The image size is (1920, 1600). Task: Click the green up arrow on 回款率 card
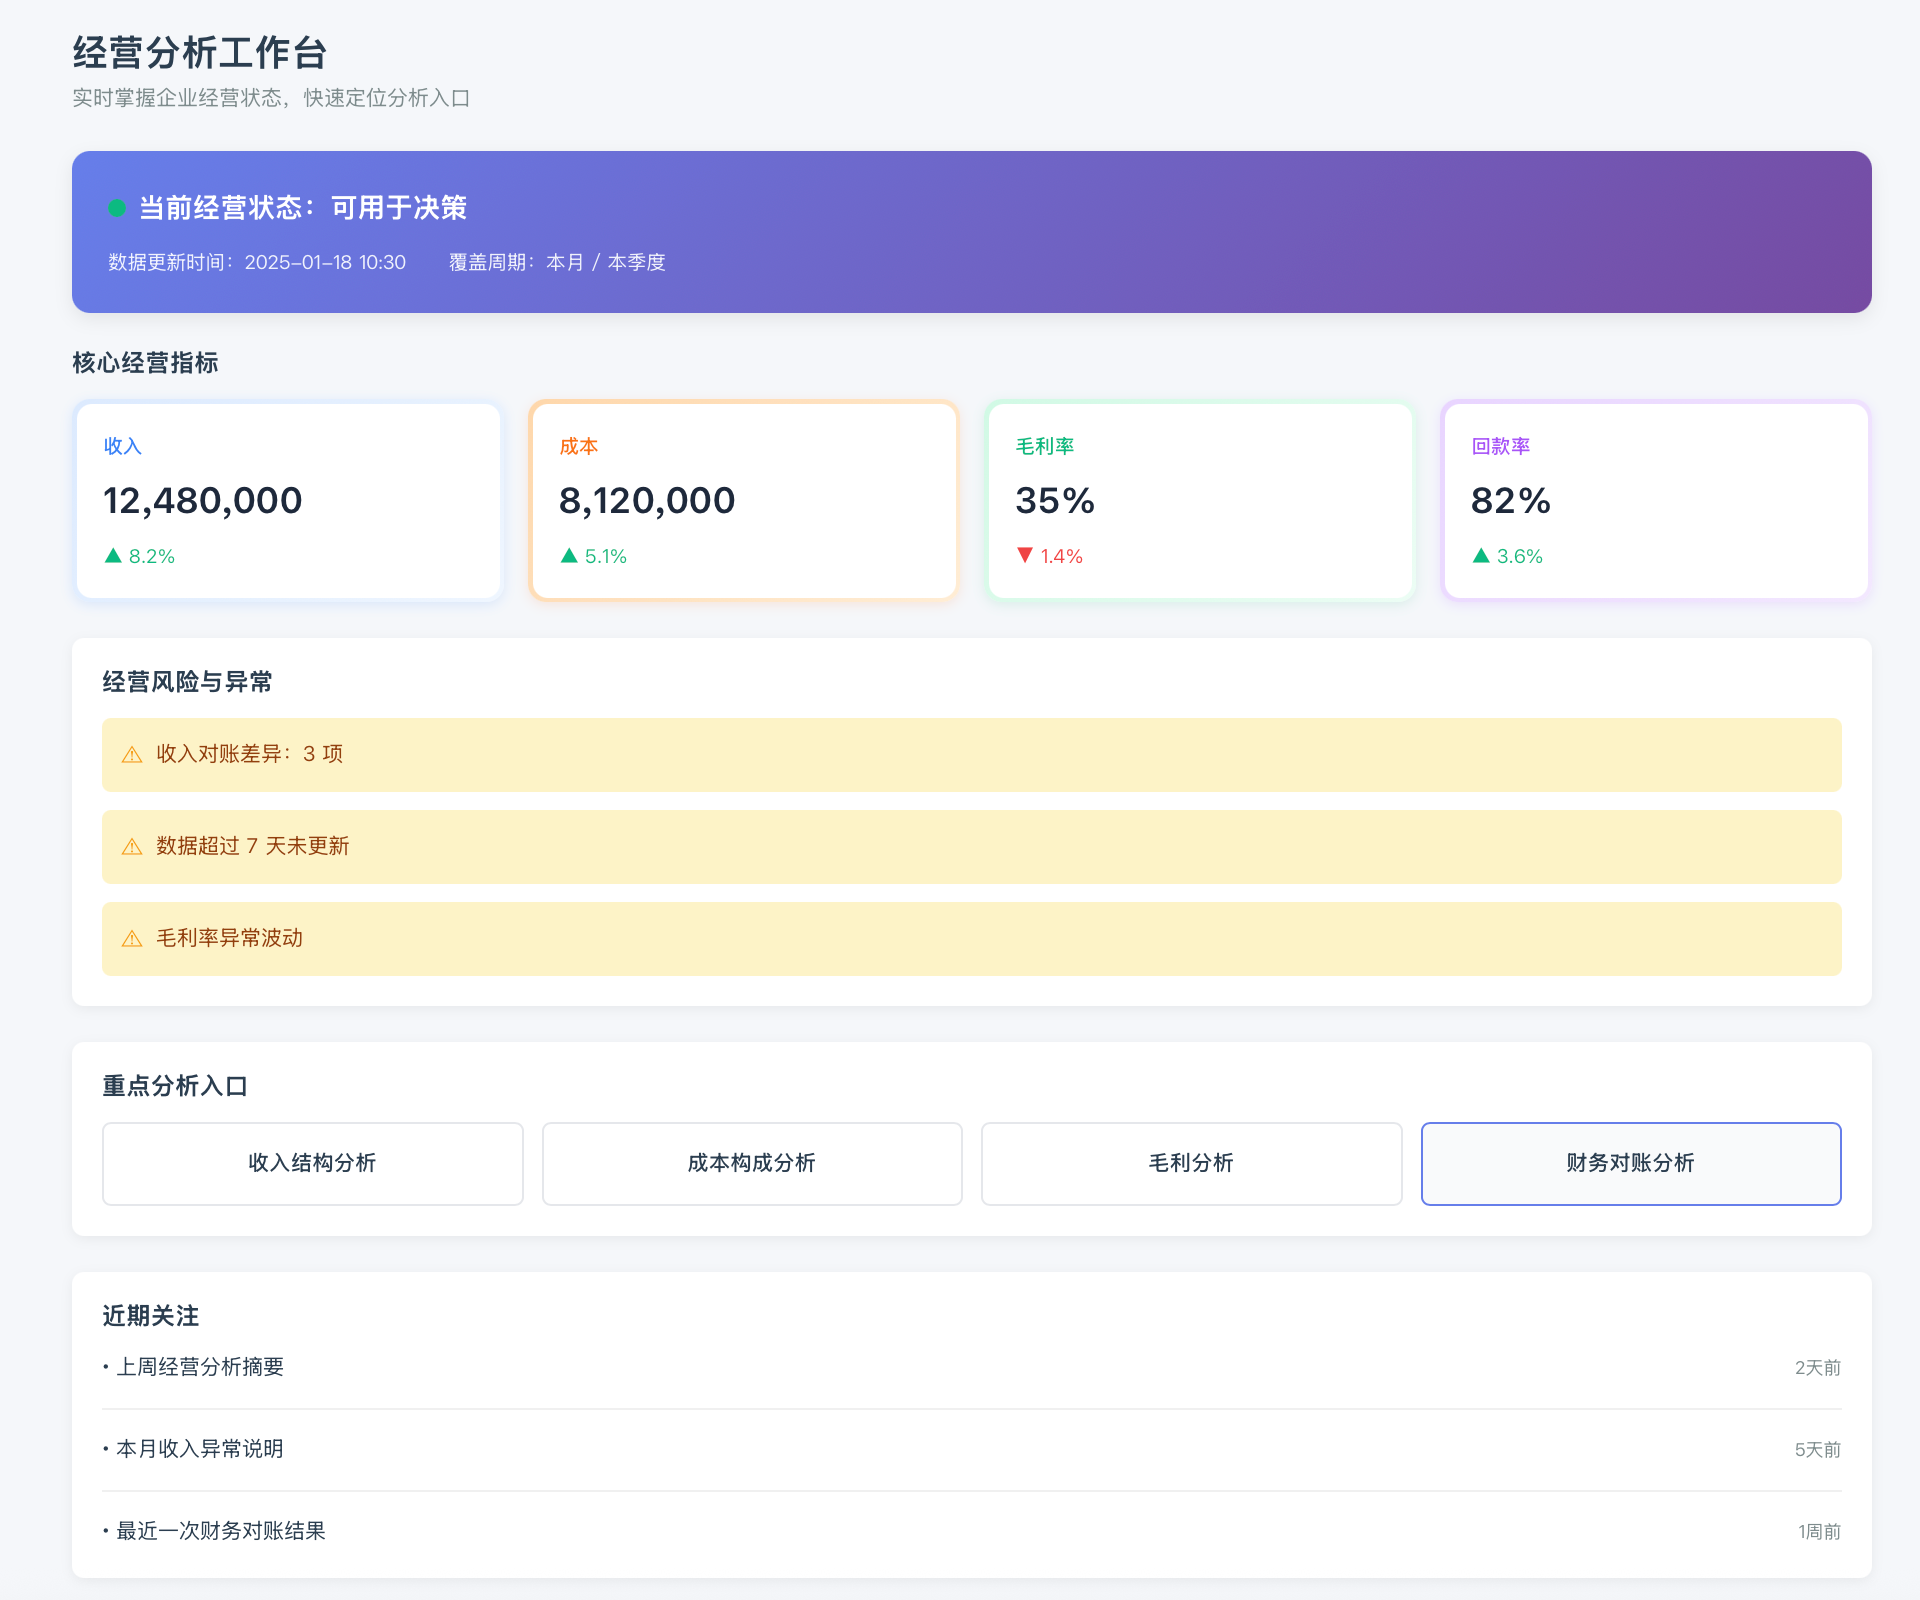point(1482,556)
